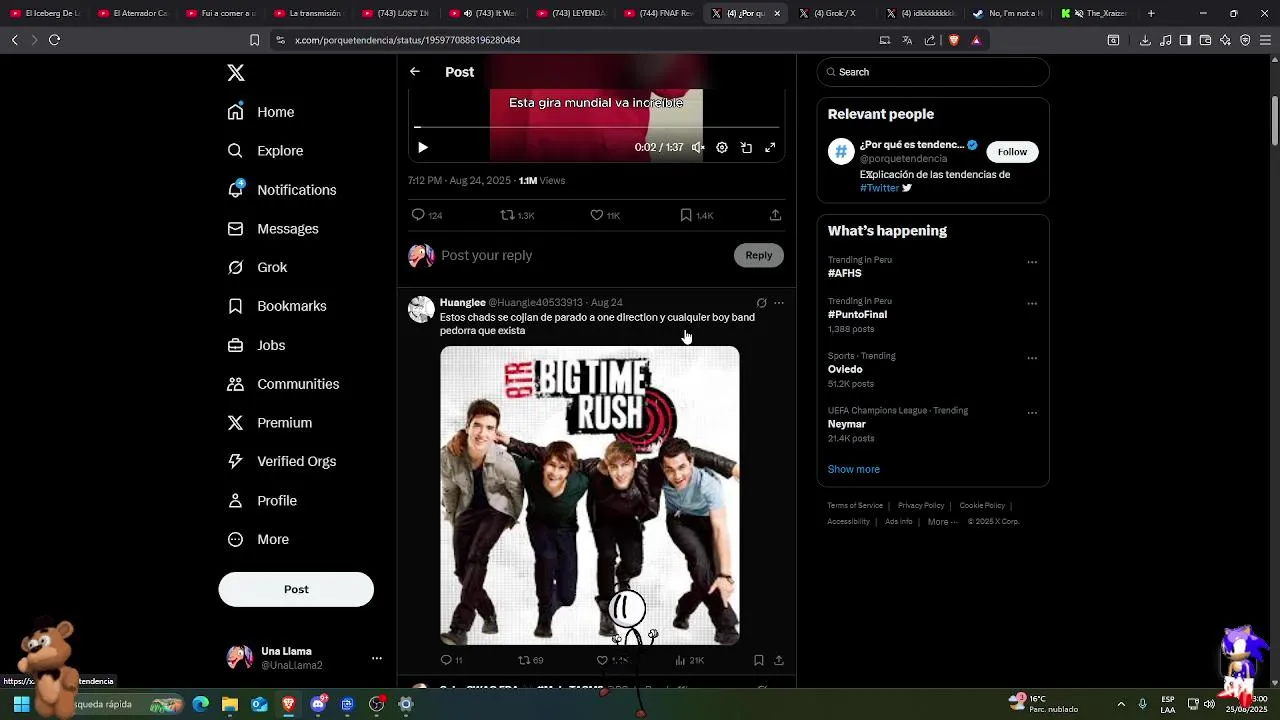The width and height of the screenshot is (1280, 720).
Task: Share the main post
Action: pos(775,215)
